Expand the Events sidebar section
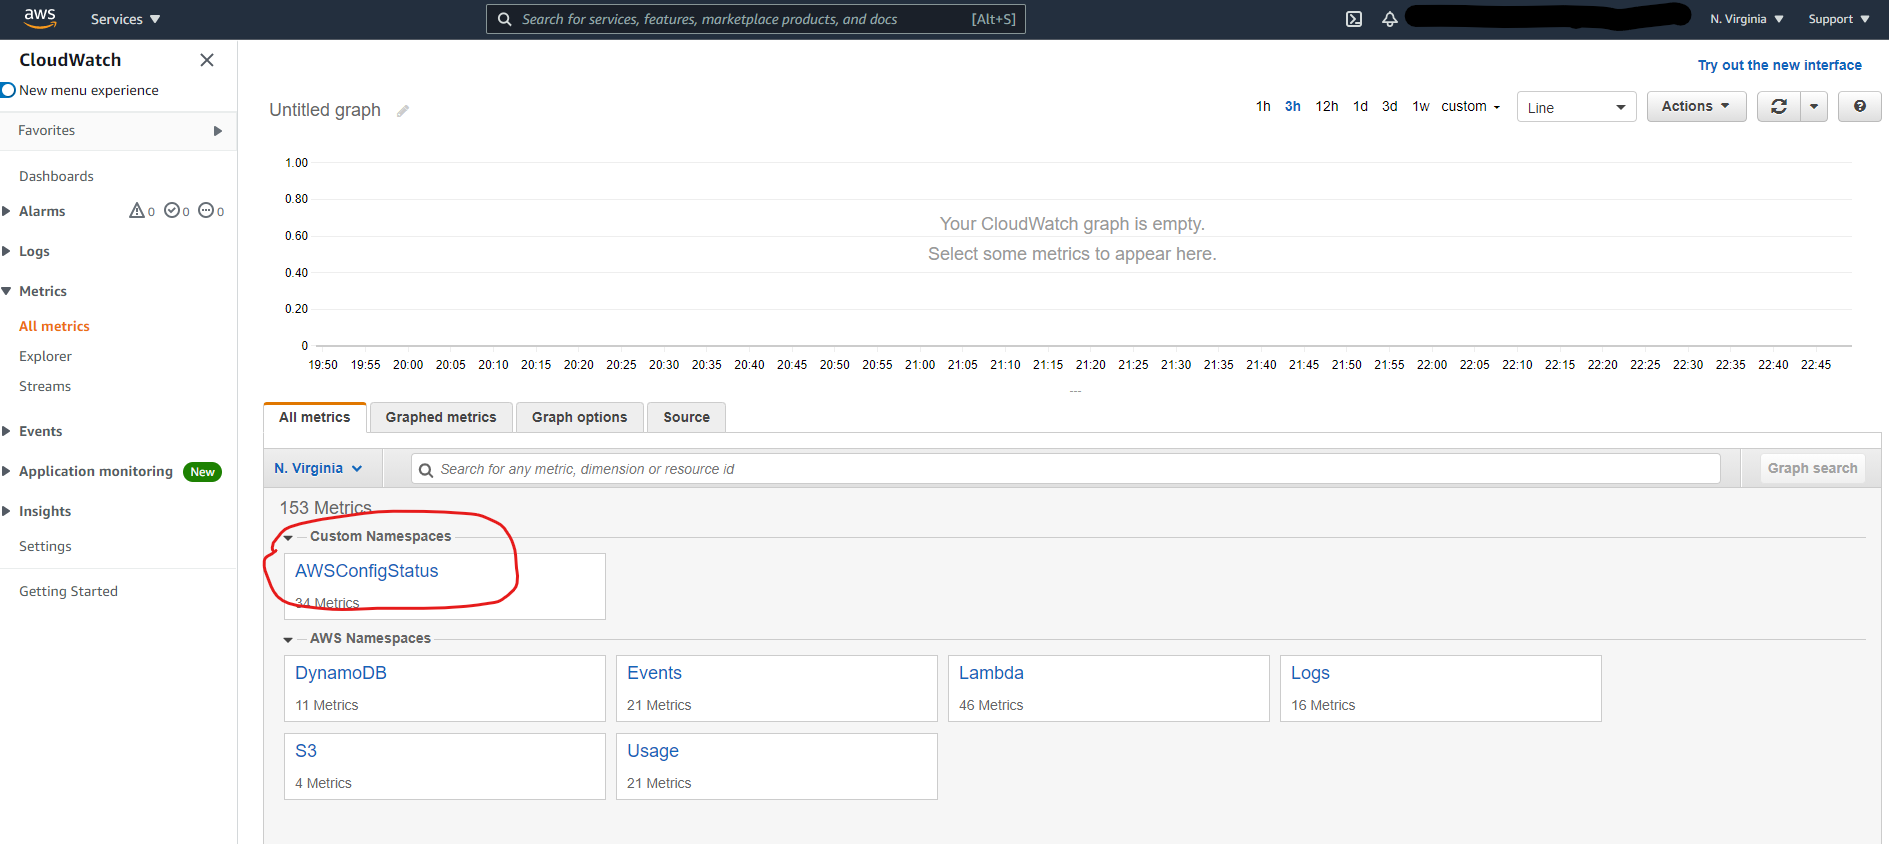The height and width of the screenshot is (844, 1889). pyautogui.click(x=7, y=431)
